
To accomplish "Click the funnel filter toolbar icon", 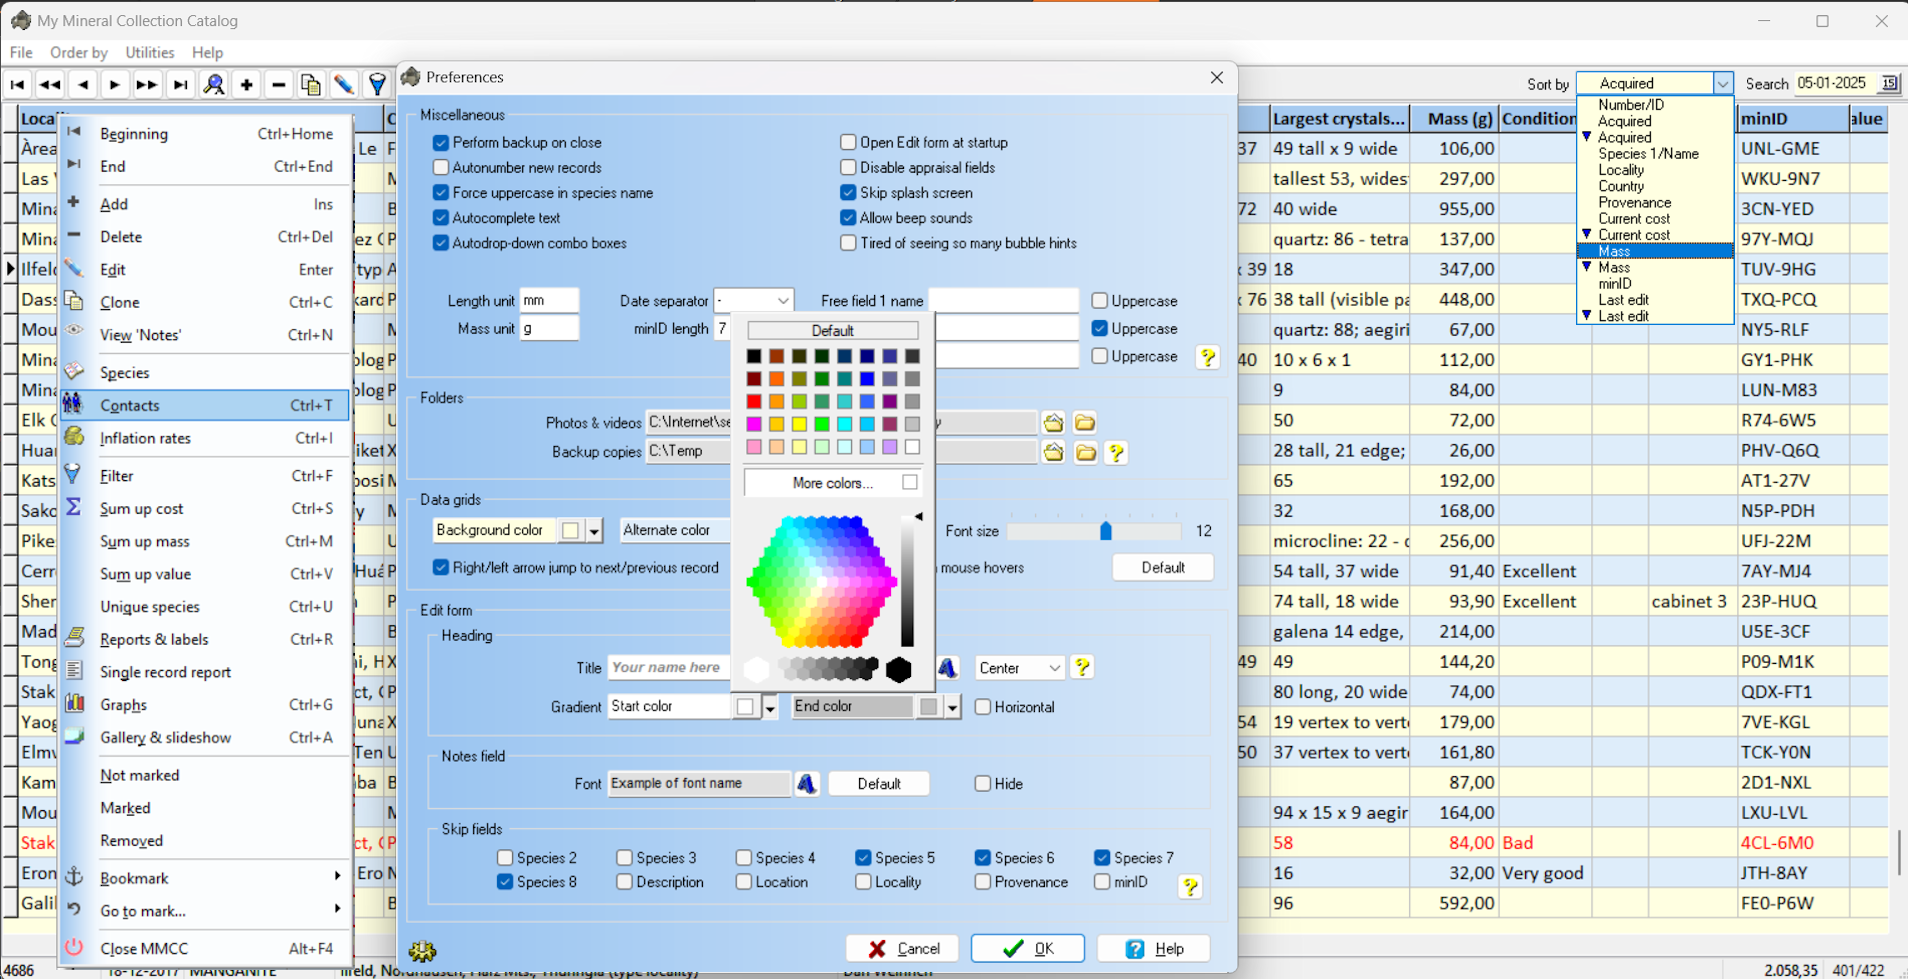I will point(377,85).
